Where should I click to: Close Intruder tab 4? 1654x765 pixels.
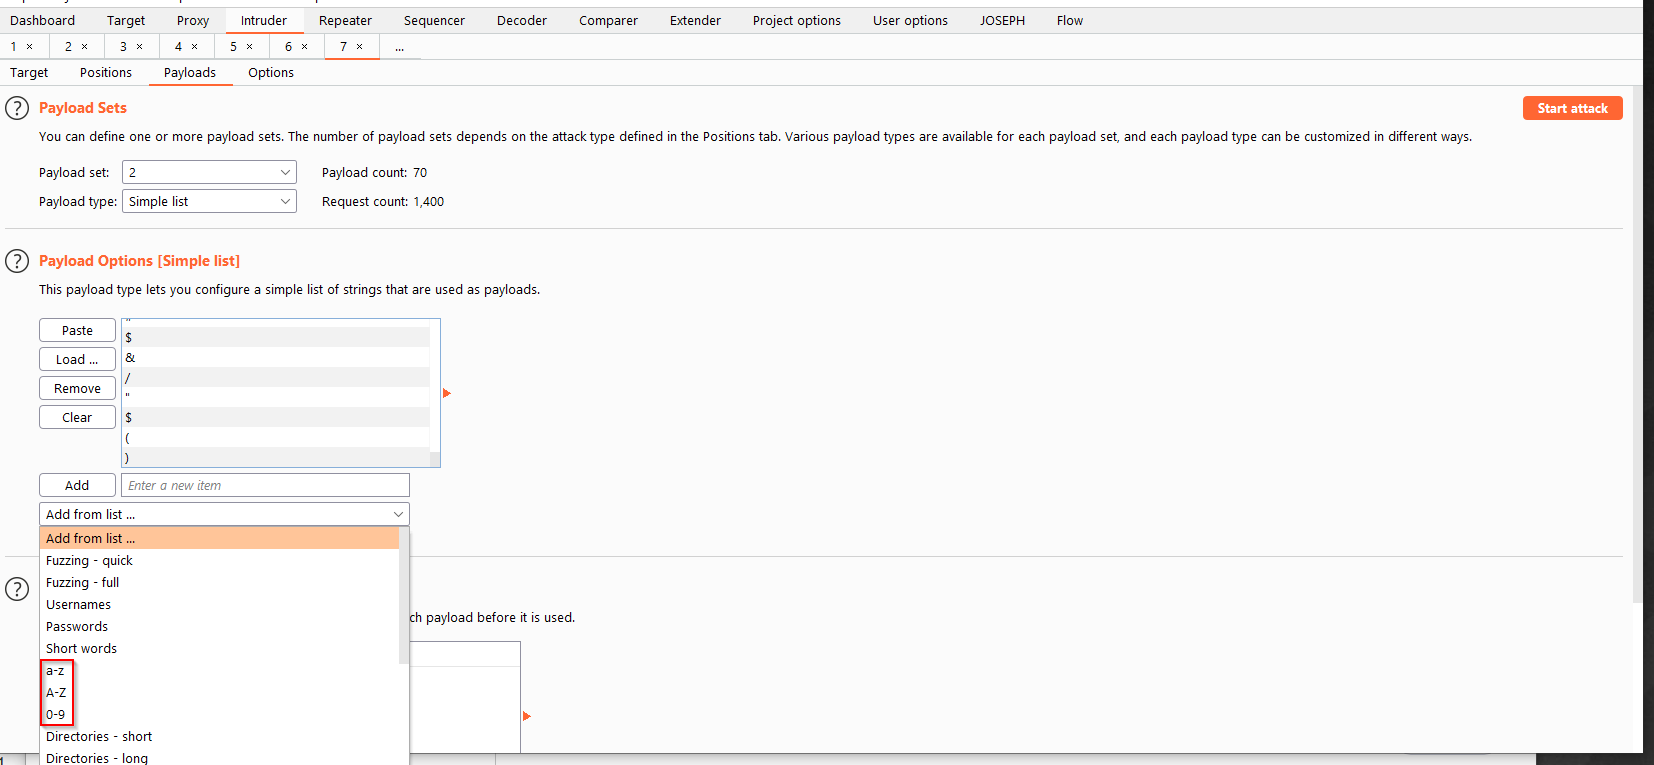(x=195, y=47)
